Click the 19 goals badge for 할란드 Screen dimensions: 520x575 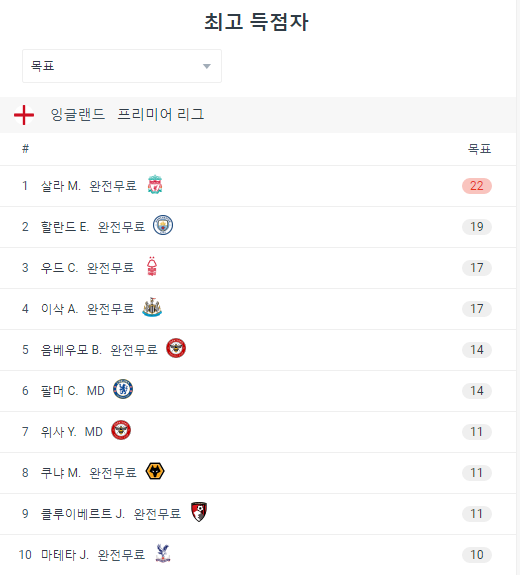coord(477,227)
